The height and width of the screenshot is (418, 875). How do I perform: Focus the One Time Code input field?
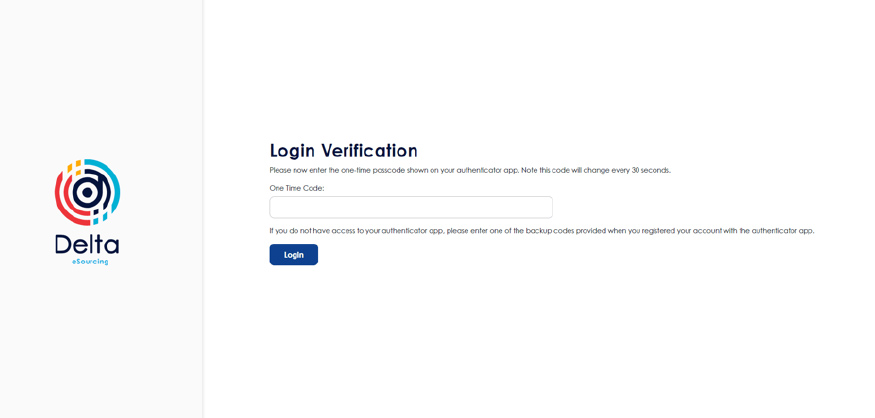(x=410, y=207)
